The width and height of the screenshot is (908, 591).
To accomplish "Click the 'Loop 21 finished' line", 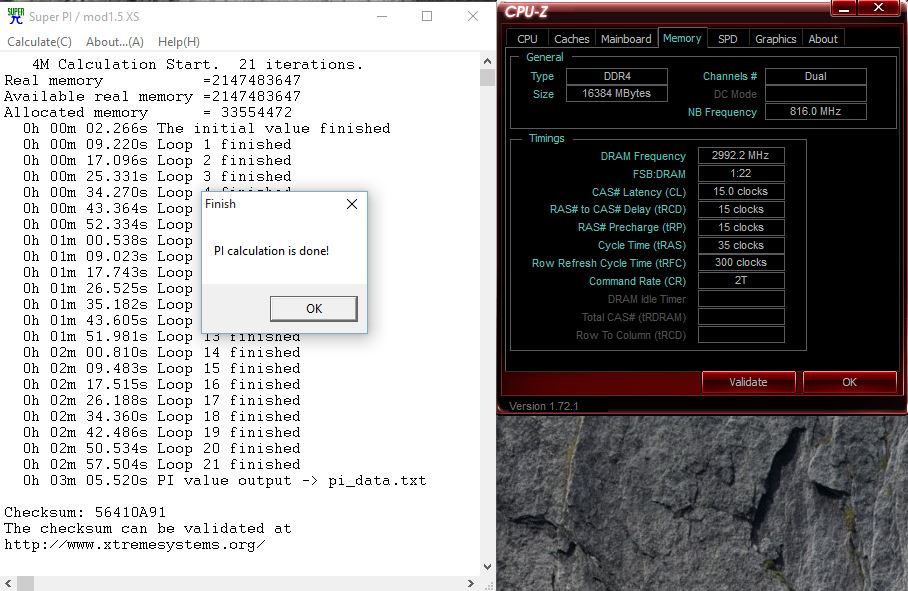I will tap(162, 464).
